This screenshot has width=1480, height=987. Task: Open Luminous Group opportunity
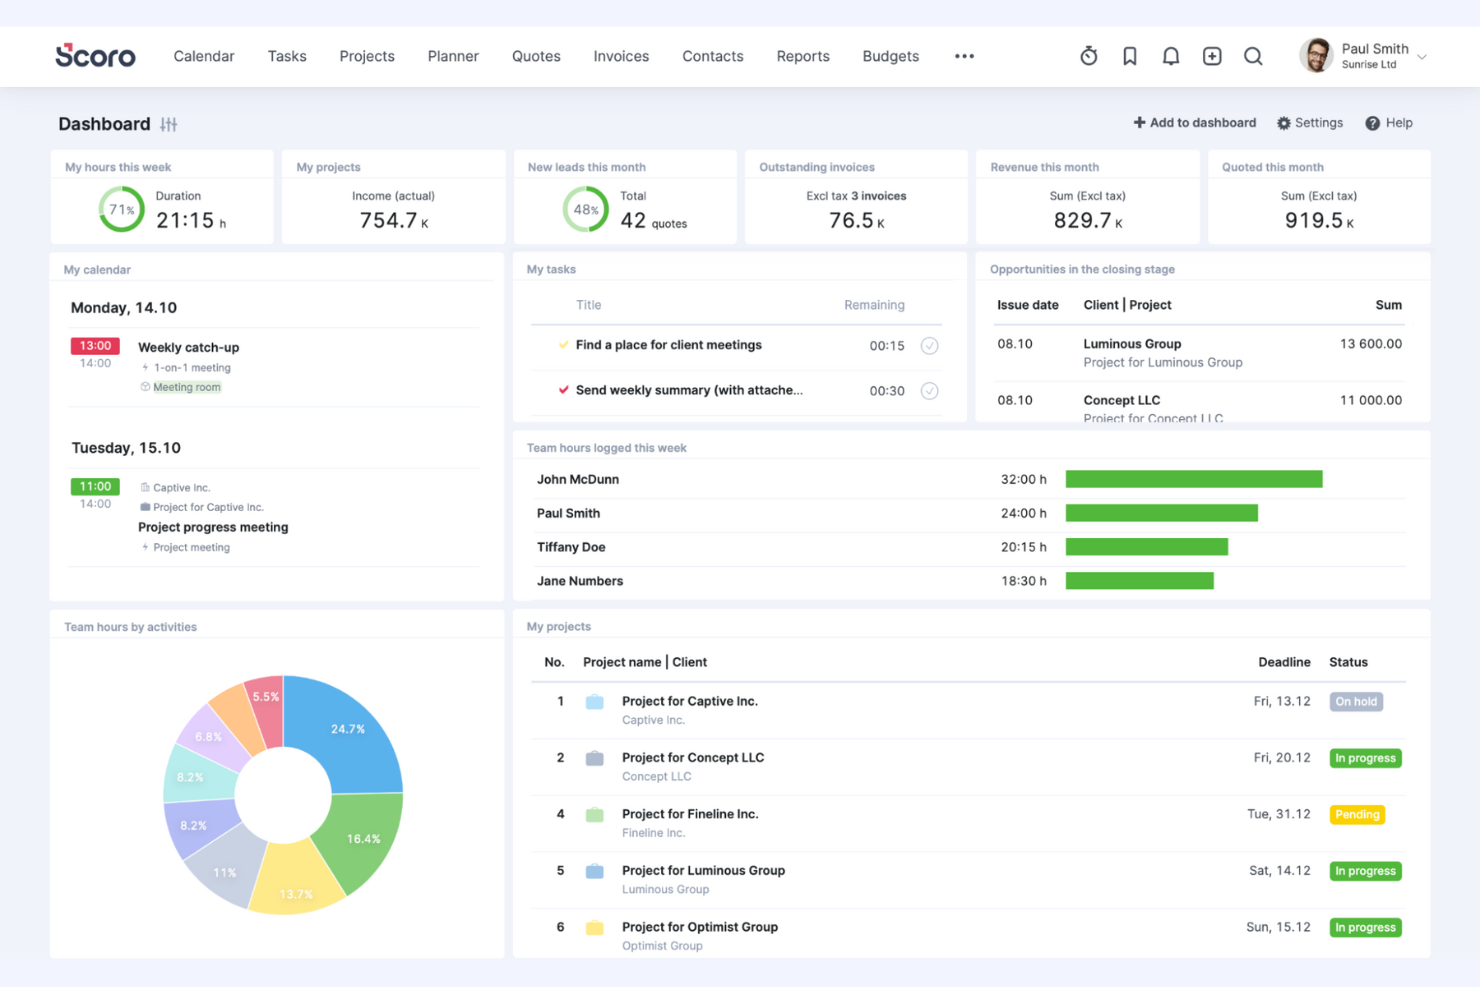1132,343
